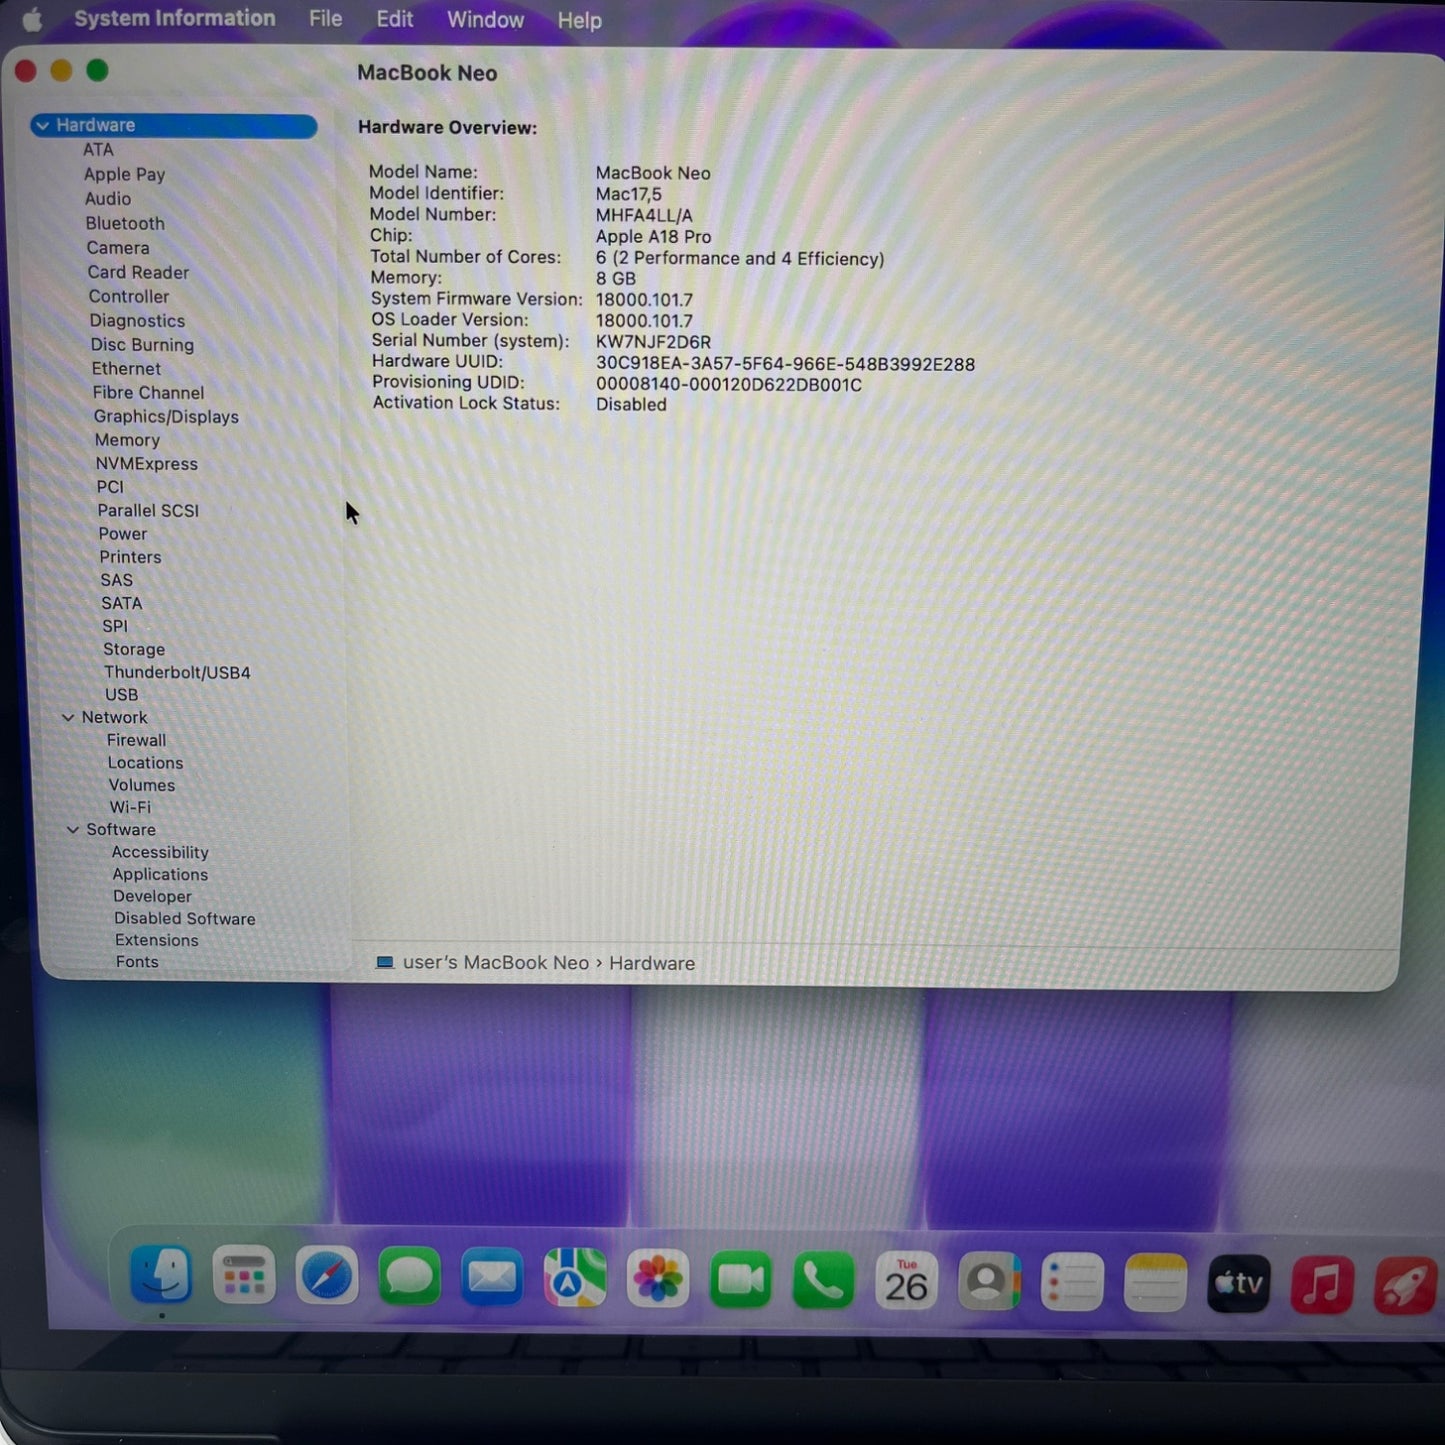This screenshot has width=1445, height=1445.
Task: Open Photos app in Dock
Action: 658,1279
